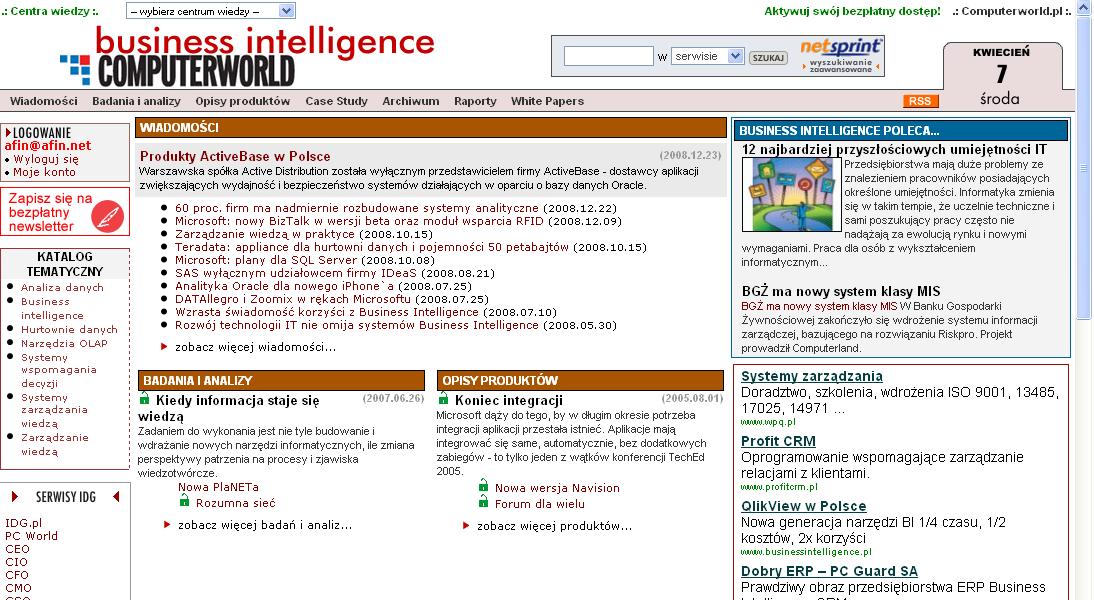
Task: Select Case Study in the navigation bar
Action: pos(336,101)
